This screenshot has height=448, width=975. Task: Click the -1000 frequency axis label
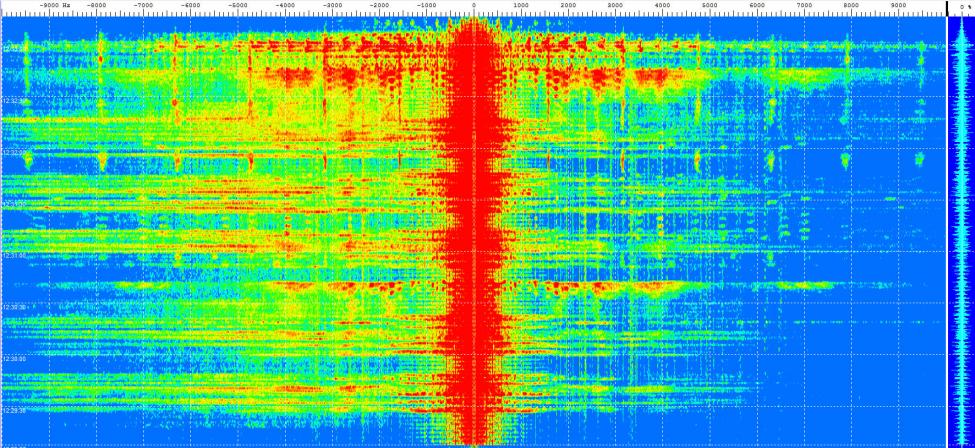427,4
